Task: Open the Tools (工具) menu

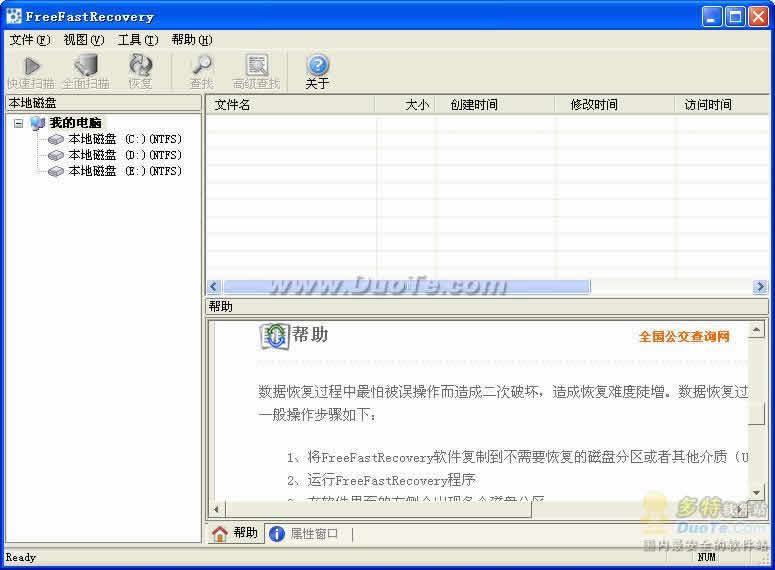Action: [138, 40]
